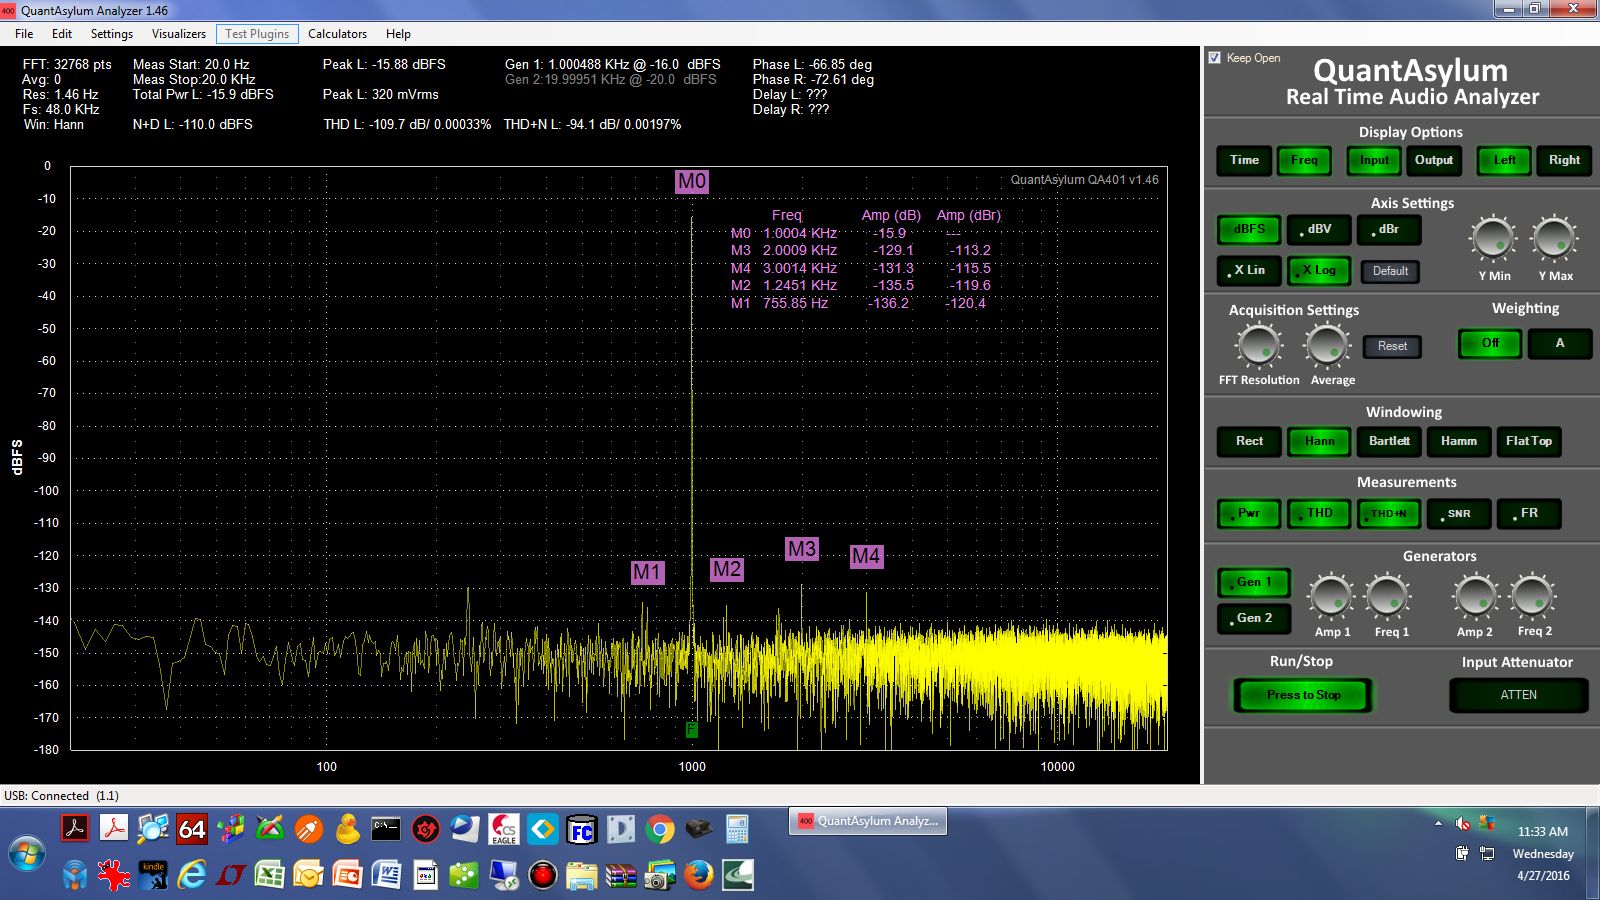Open the Test Plugins menu
This screenshot has width=1600, height=900.
click(x=257, y=34)
